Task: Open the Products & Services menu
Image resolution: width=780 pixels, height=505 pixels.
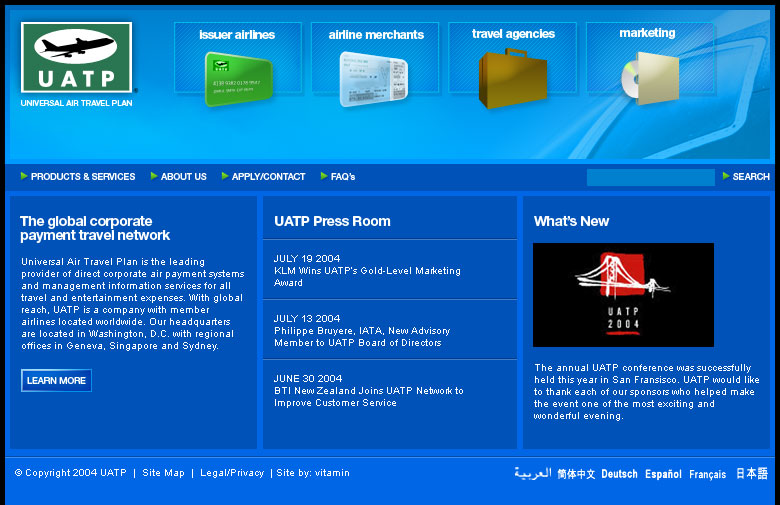Action: click(82, 177)
